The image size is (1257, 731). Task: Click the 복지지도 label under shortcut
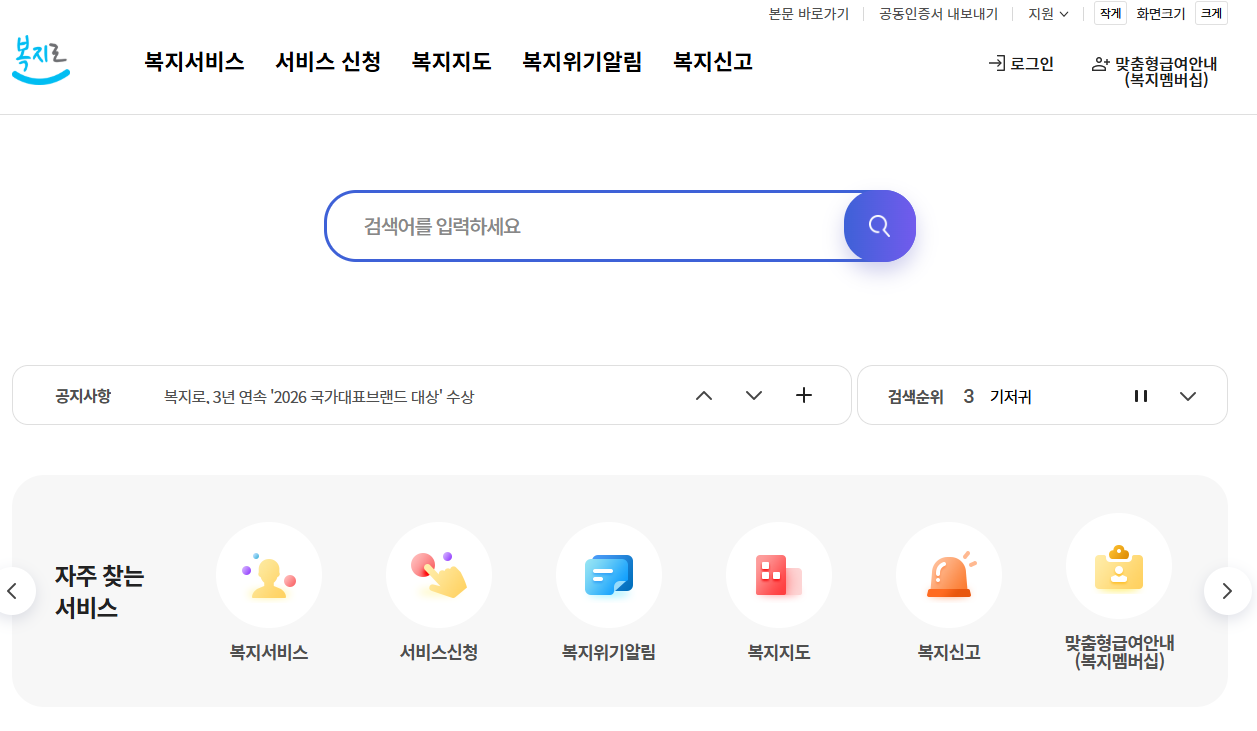779,652
